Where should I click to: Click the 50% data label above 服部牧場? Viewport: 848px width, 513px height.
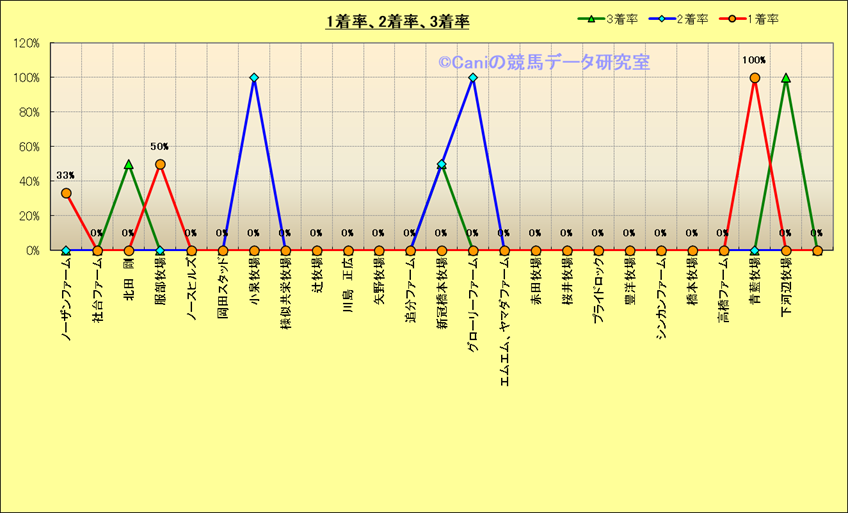(160, 147)
